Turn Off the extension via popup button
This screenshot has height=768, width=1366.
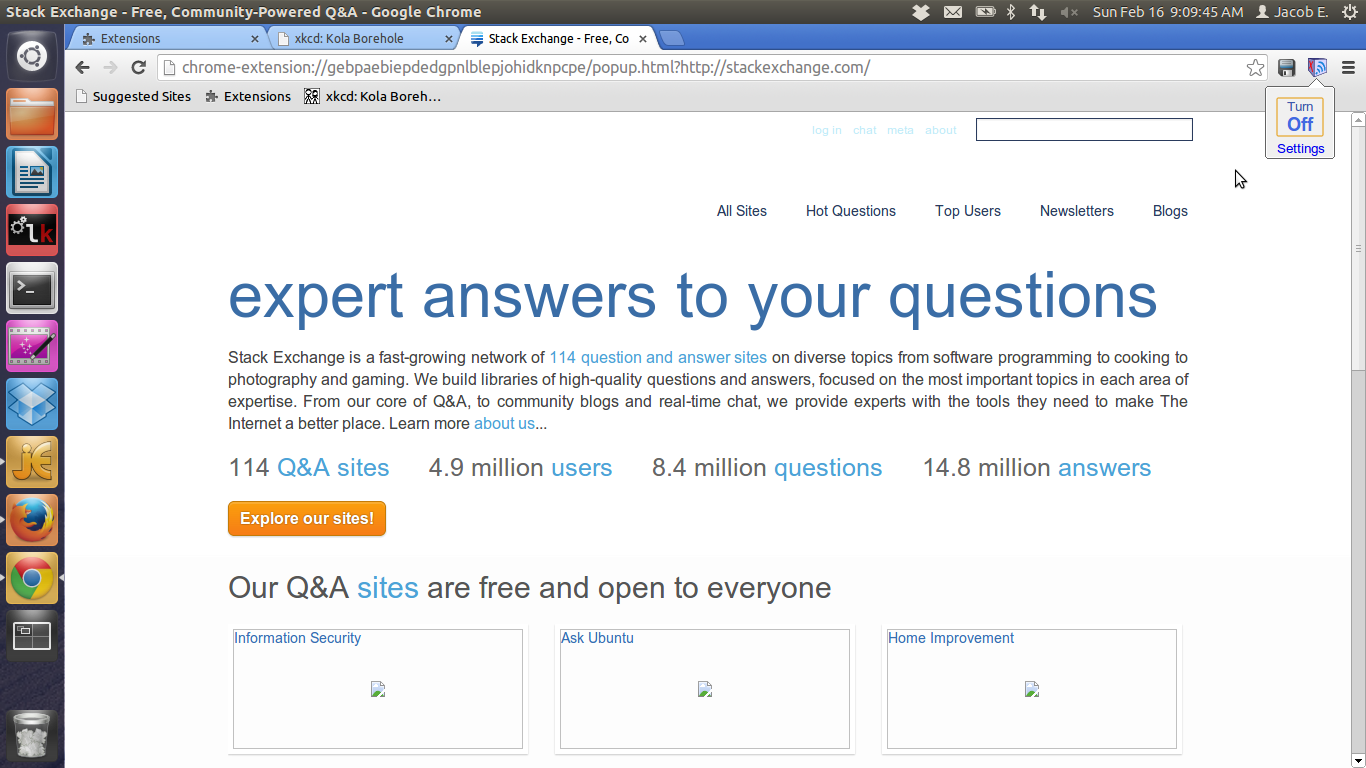(x=1300, y=117)
